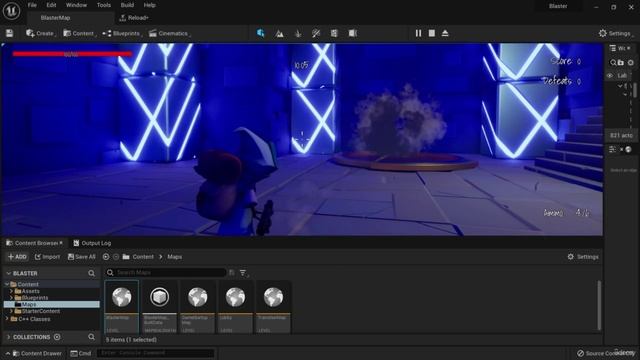
Task: Click the breadcrumb chevron after Content
Action: click(x=161, y=257)
